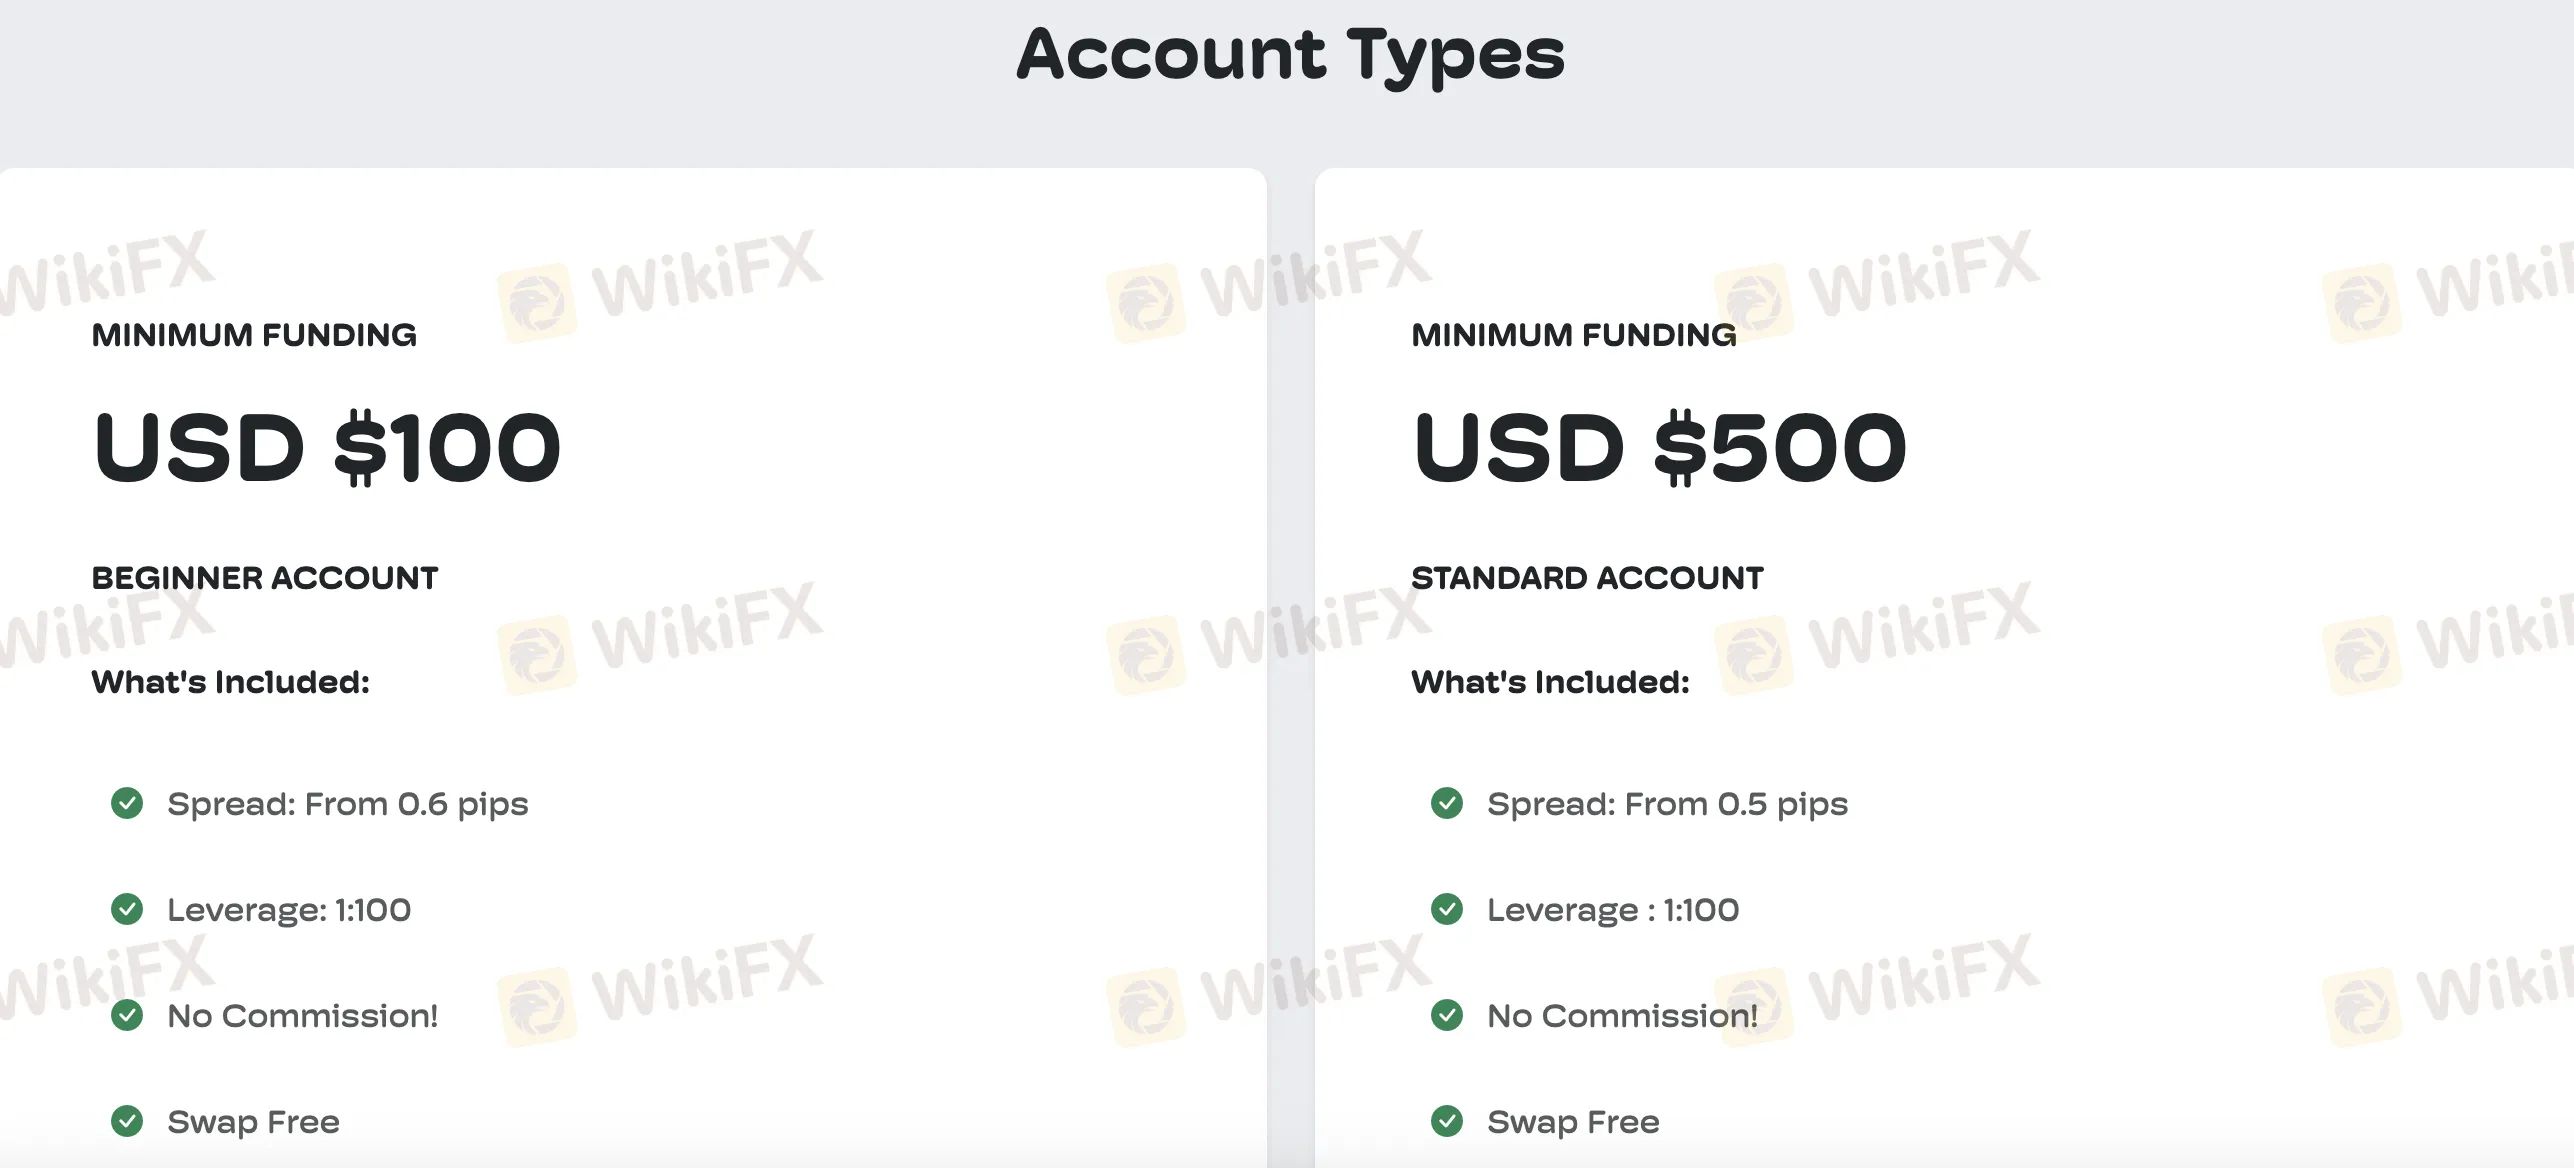Click the Standard Swap Free check icon
This screenshot has width=2574, height=1168.
(x=1447, y=1121)
